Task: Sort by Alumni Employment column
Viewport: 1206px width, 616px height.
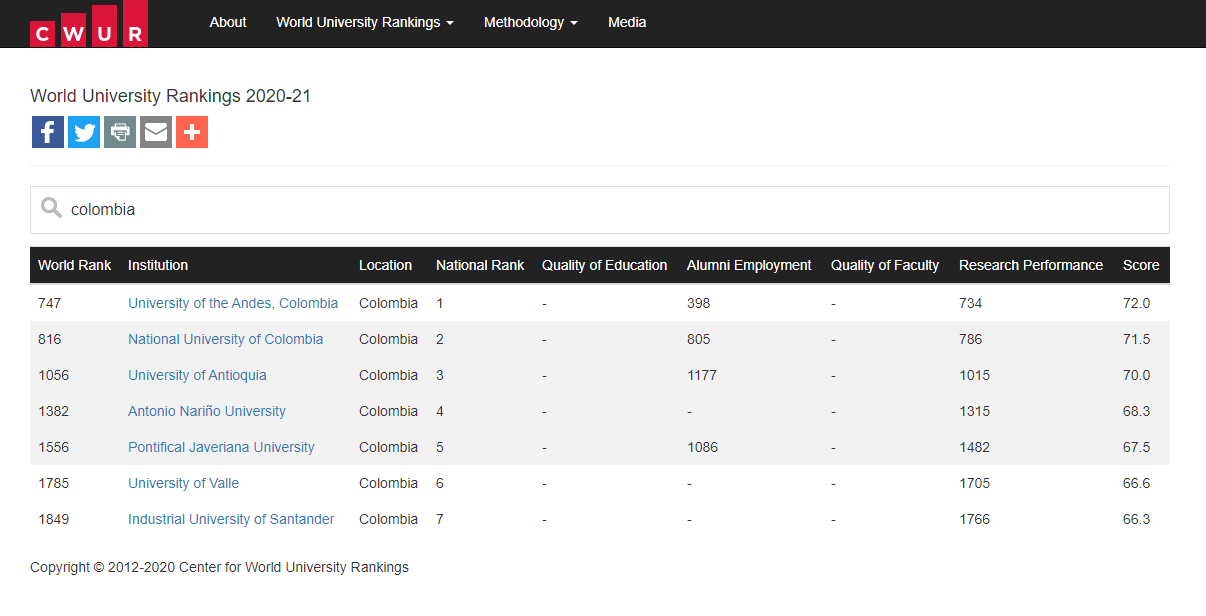Action: click(749, 265)
